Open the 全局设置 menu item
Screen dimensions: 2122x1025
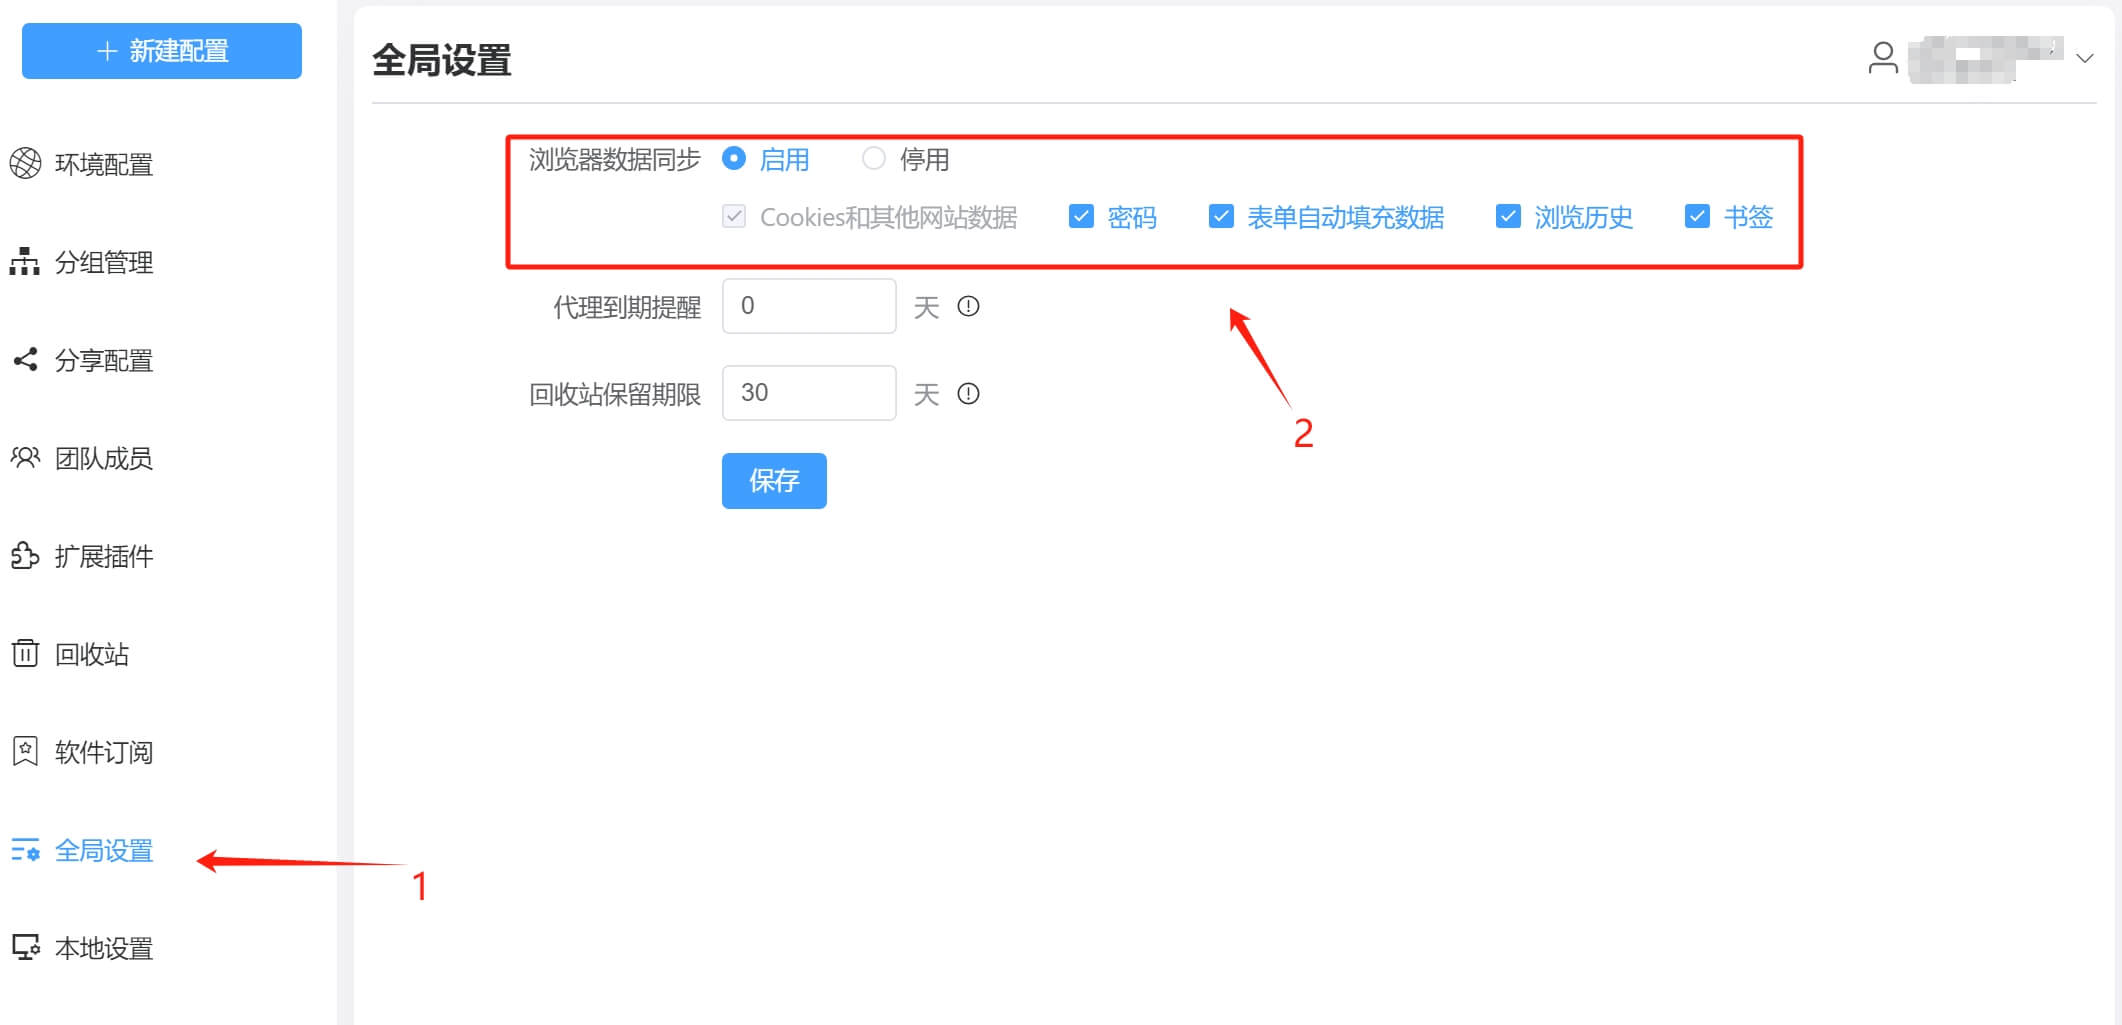[x=103, y=850]
